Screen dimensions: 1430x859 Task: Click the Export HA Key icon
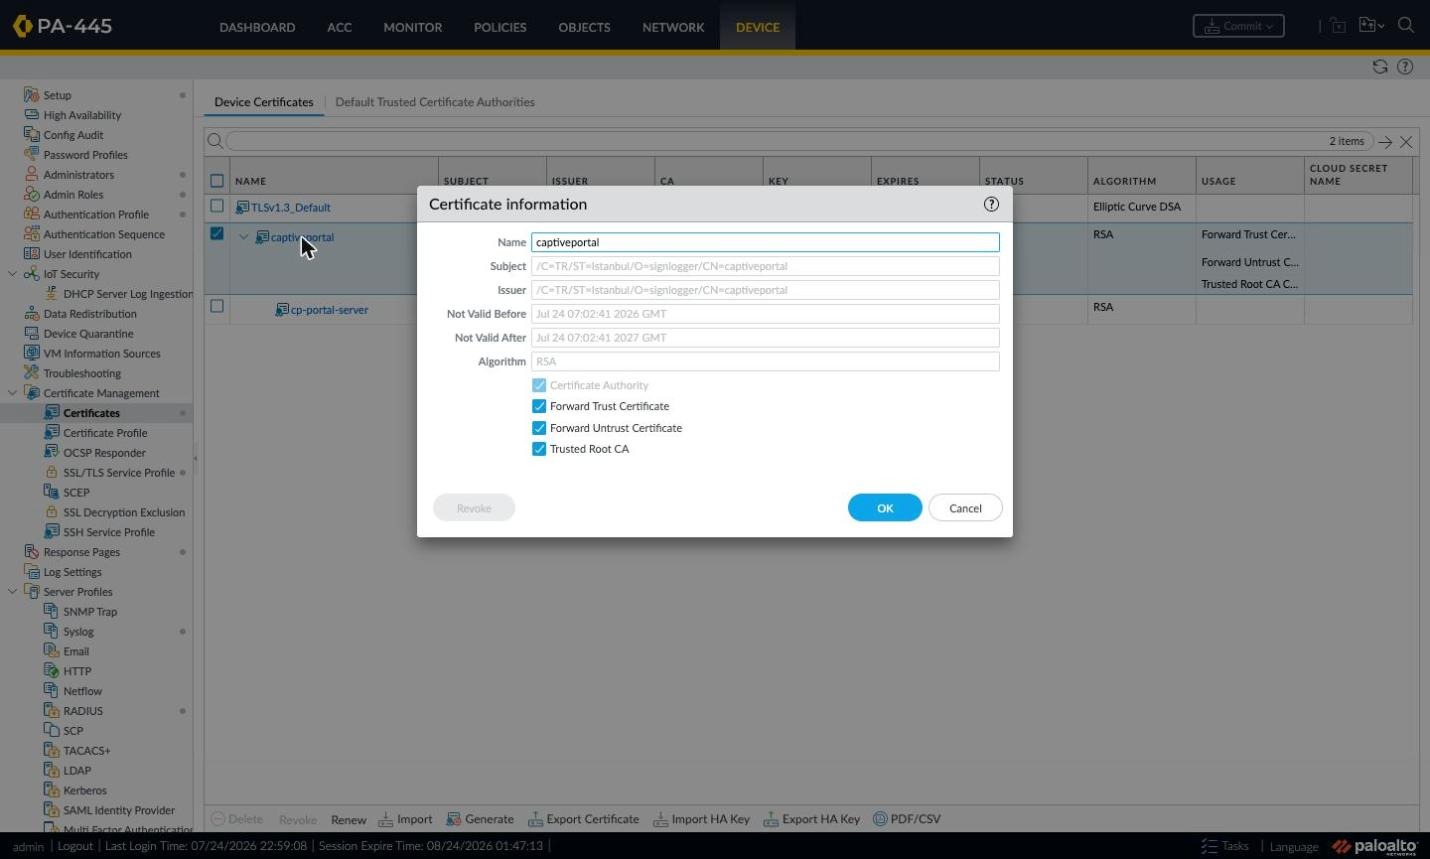771,819
